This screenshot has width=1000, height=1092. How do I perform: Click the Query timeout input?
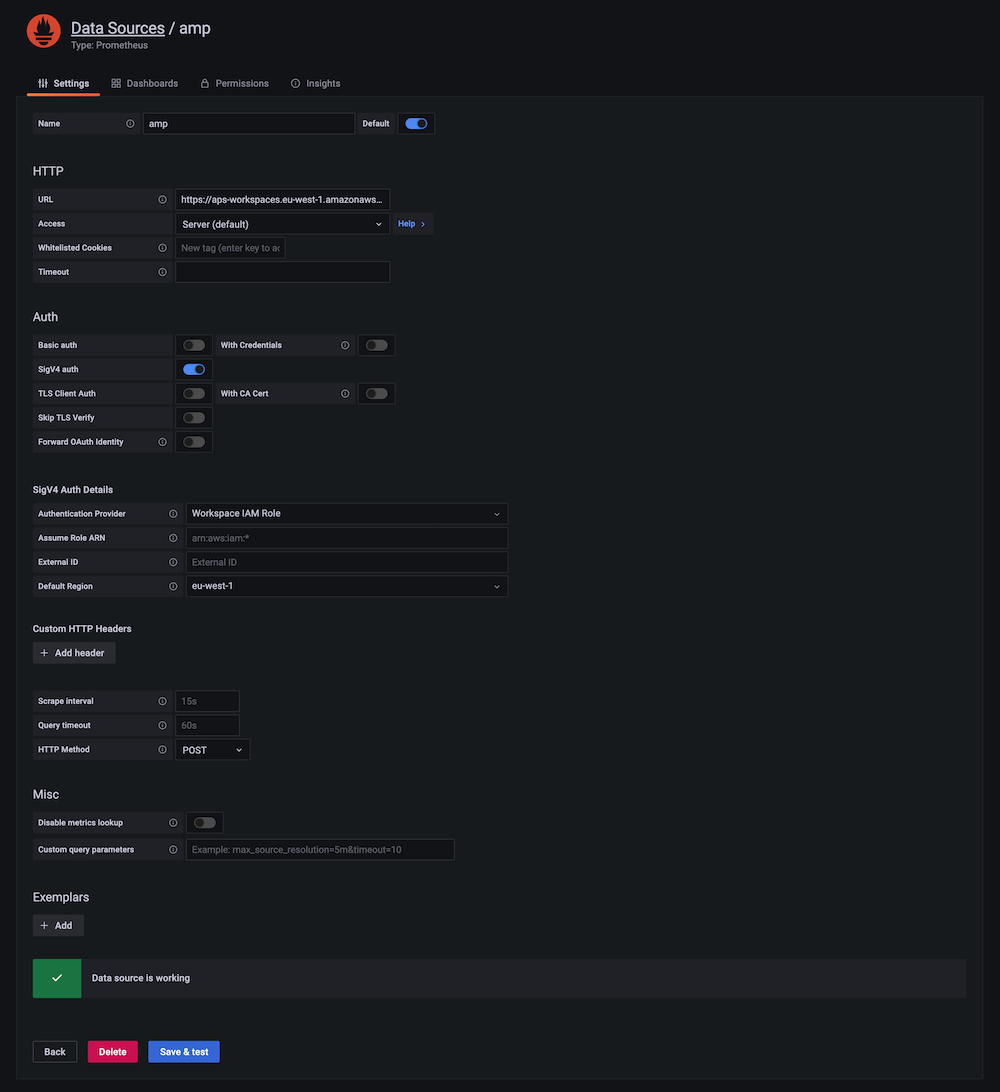click(x=207, y=726)
